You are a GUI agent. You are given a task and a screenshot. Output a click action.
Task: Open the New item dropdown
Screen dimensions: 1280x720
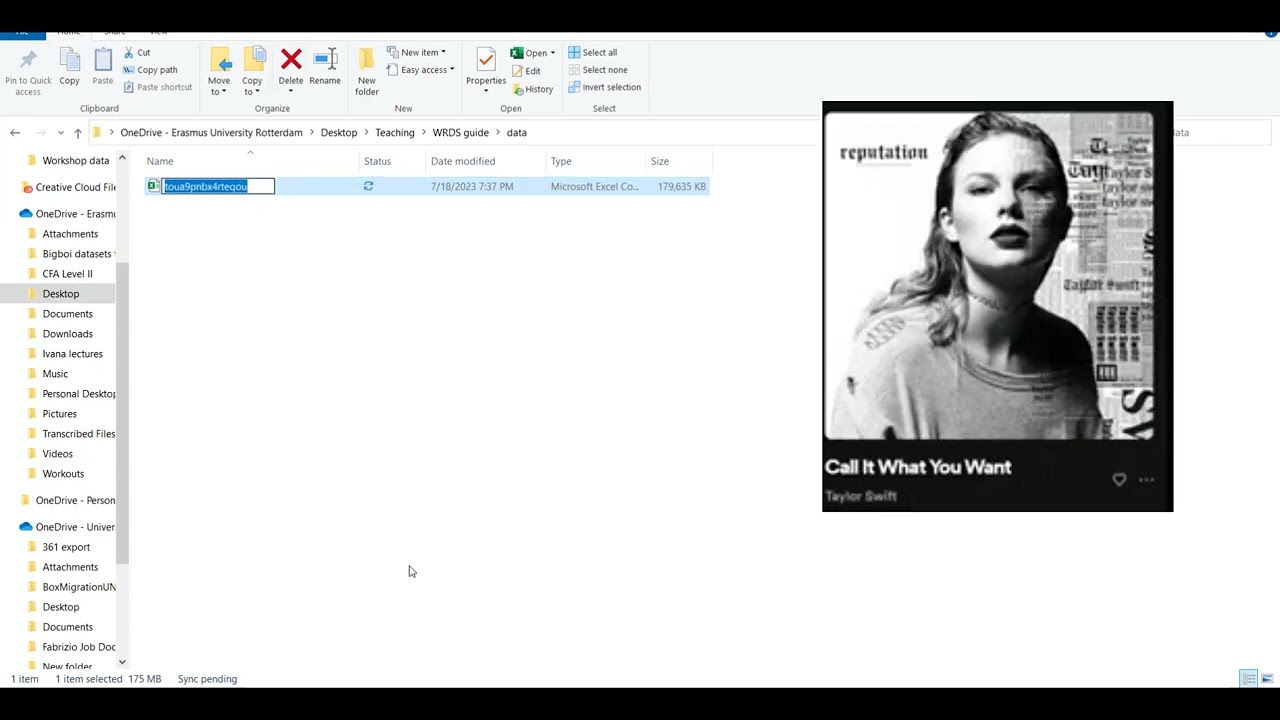[417, 52]
